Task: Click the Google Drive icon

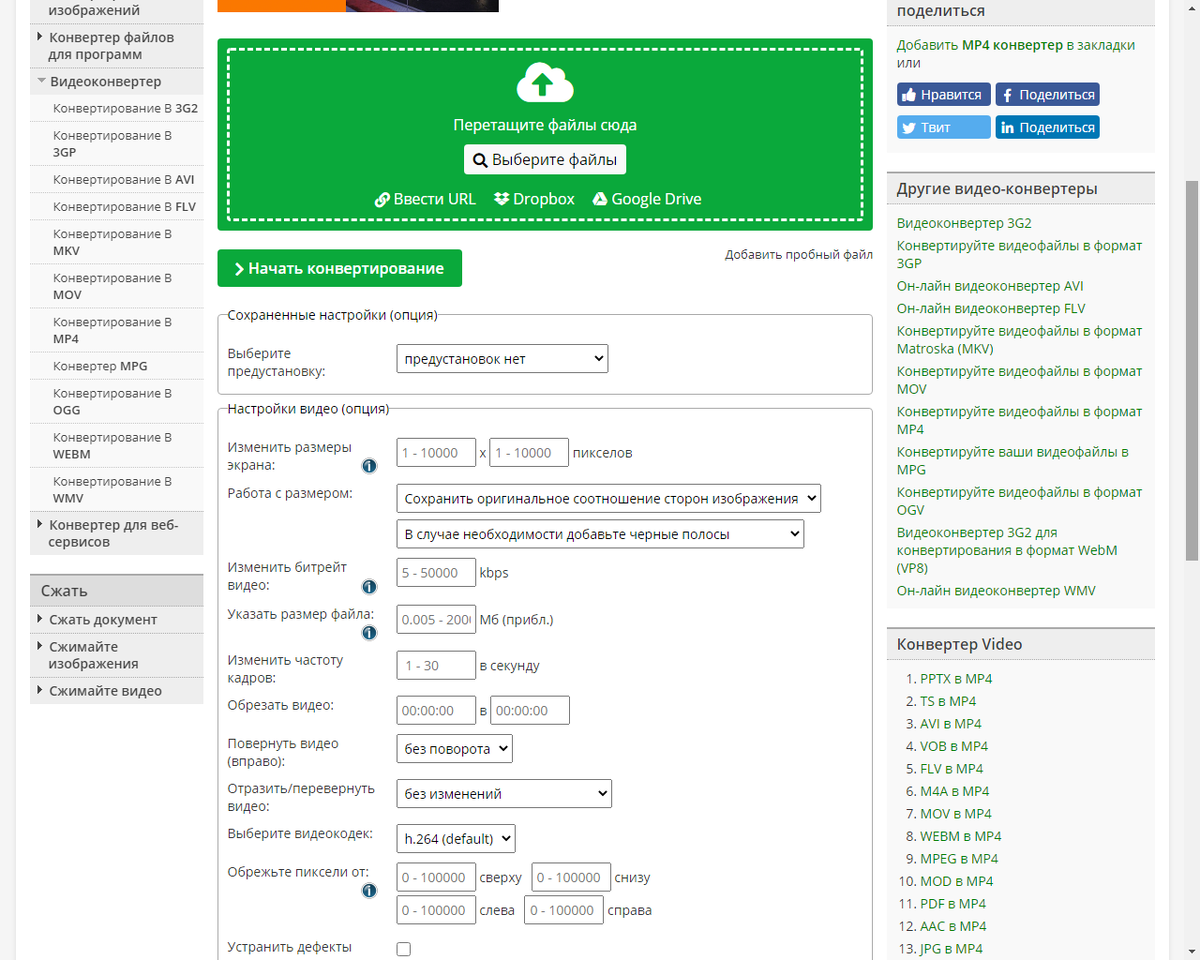Action: tap(600, 199)
